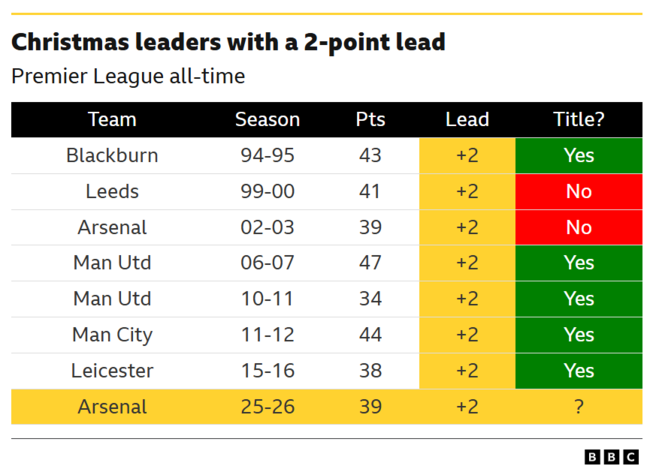Click the Blackburn team name
Viewport: 650px width, 469px height.
coord(112,156)
